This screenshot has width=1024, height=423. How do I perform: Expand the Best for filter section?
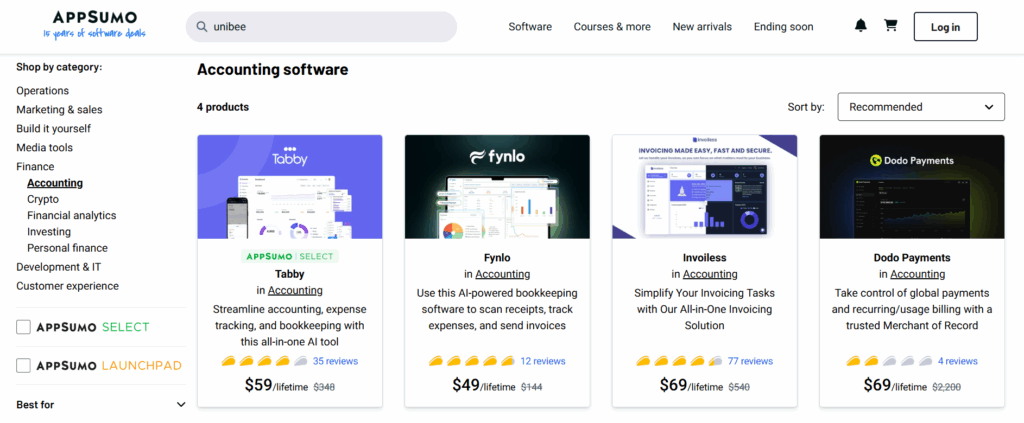click(x=181, y=405)
